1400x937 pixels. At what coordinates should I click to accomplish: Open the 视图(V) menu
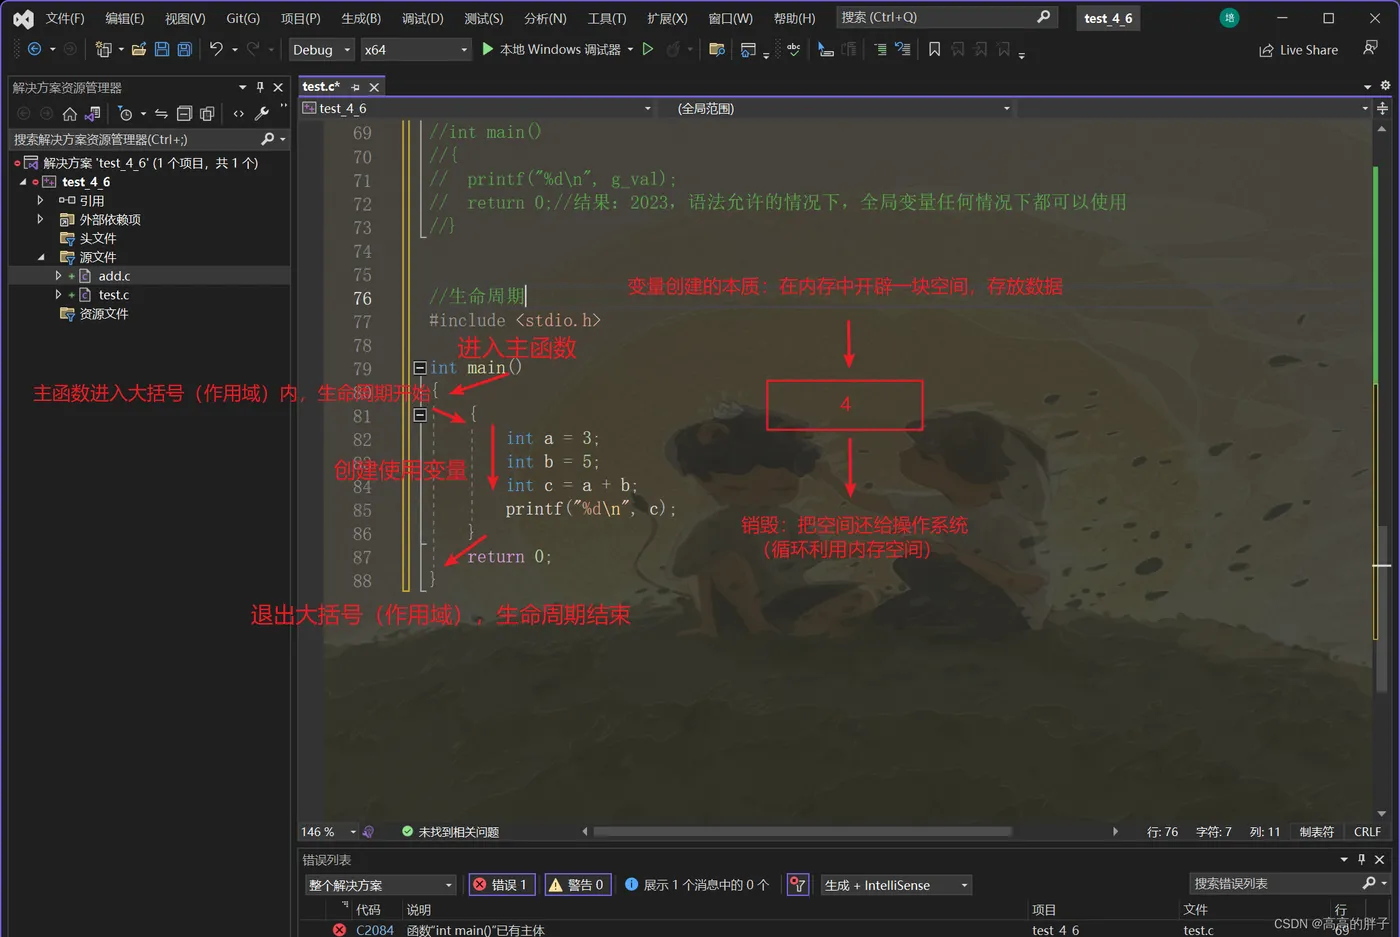click(x=185, y=18)
